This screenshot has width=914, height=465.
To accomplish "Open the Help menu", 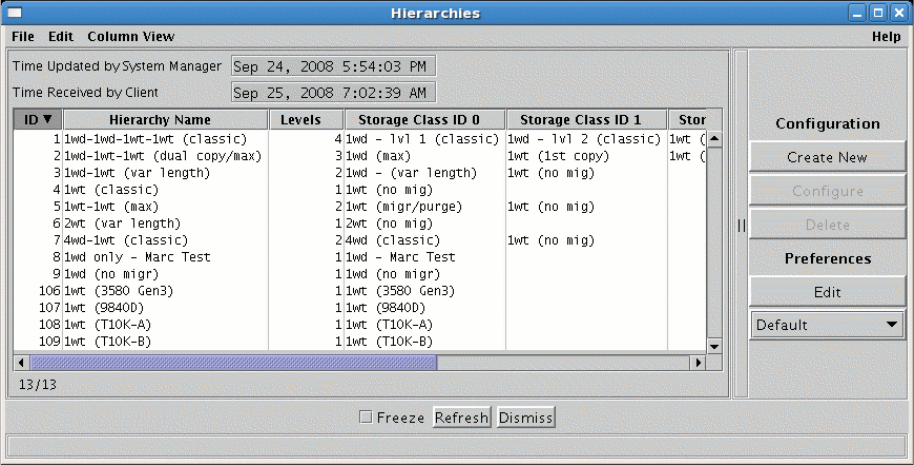I will (x=886, y=36).
